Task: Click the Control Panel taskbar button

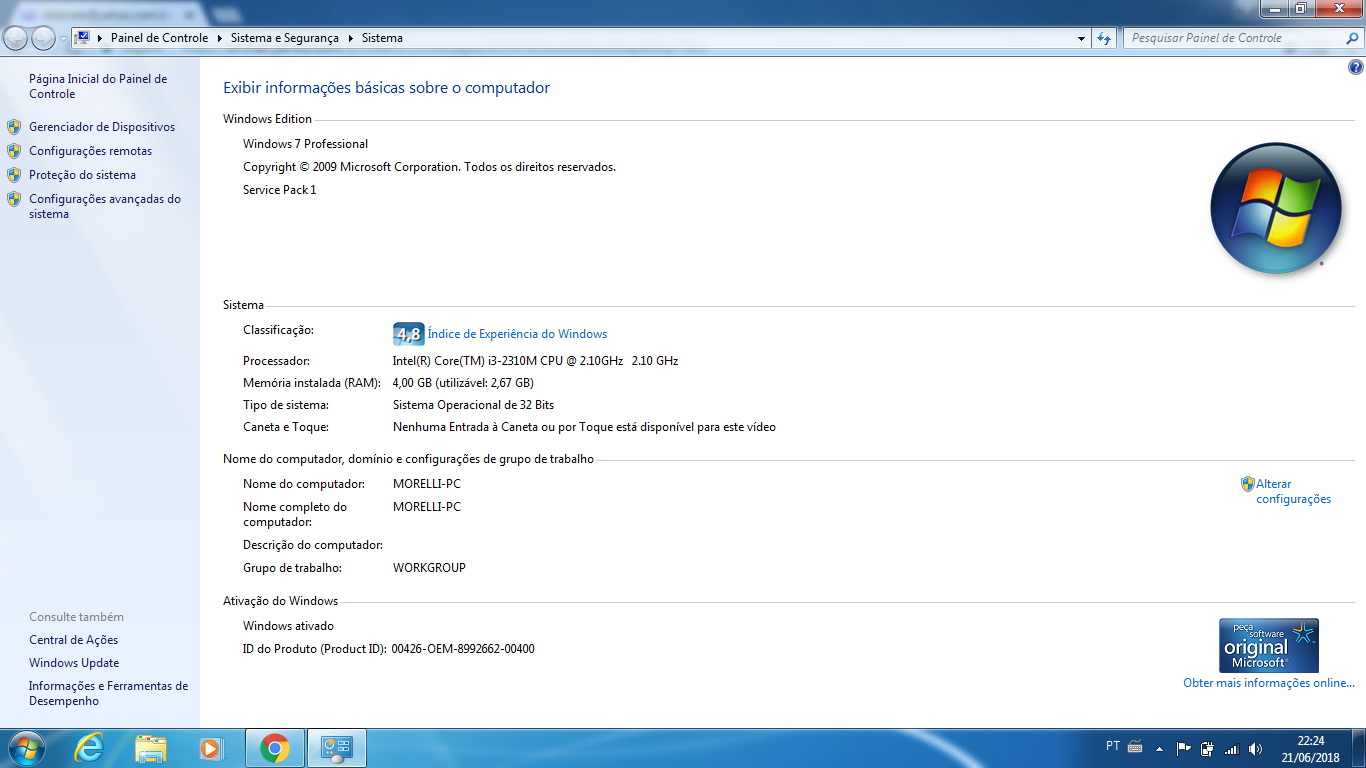Action: pos(337,748)
